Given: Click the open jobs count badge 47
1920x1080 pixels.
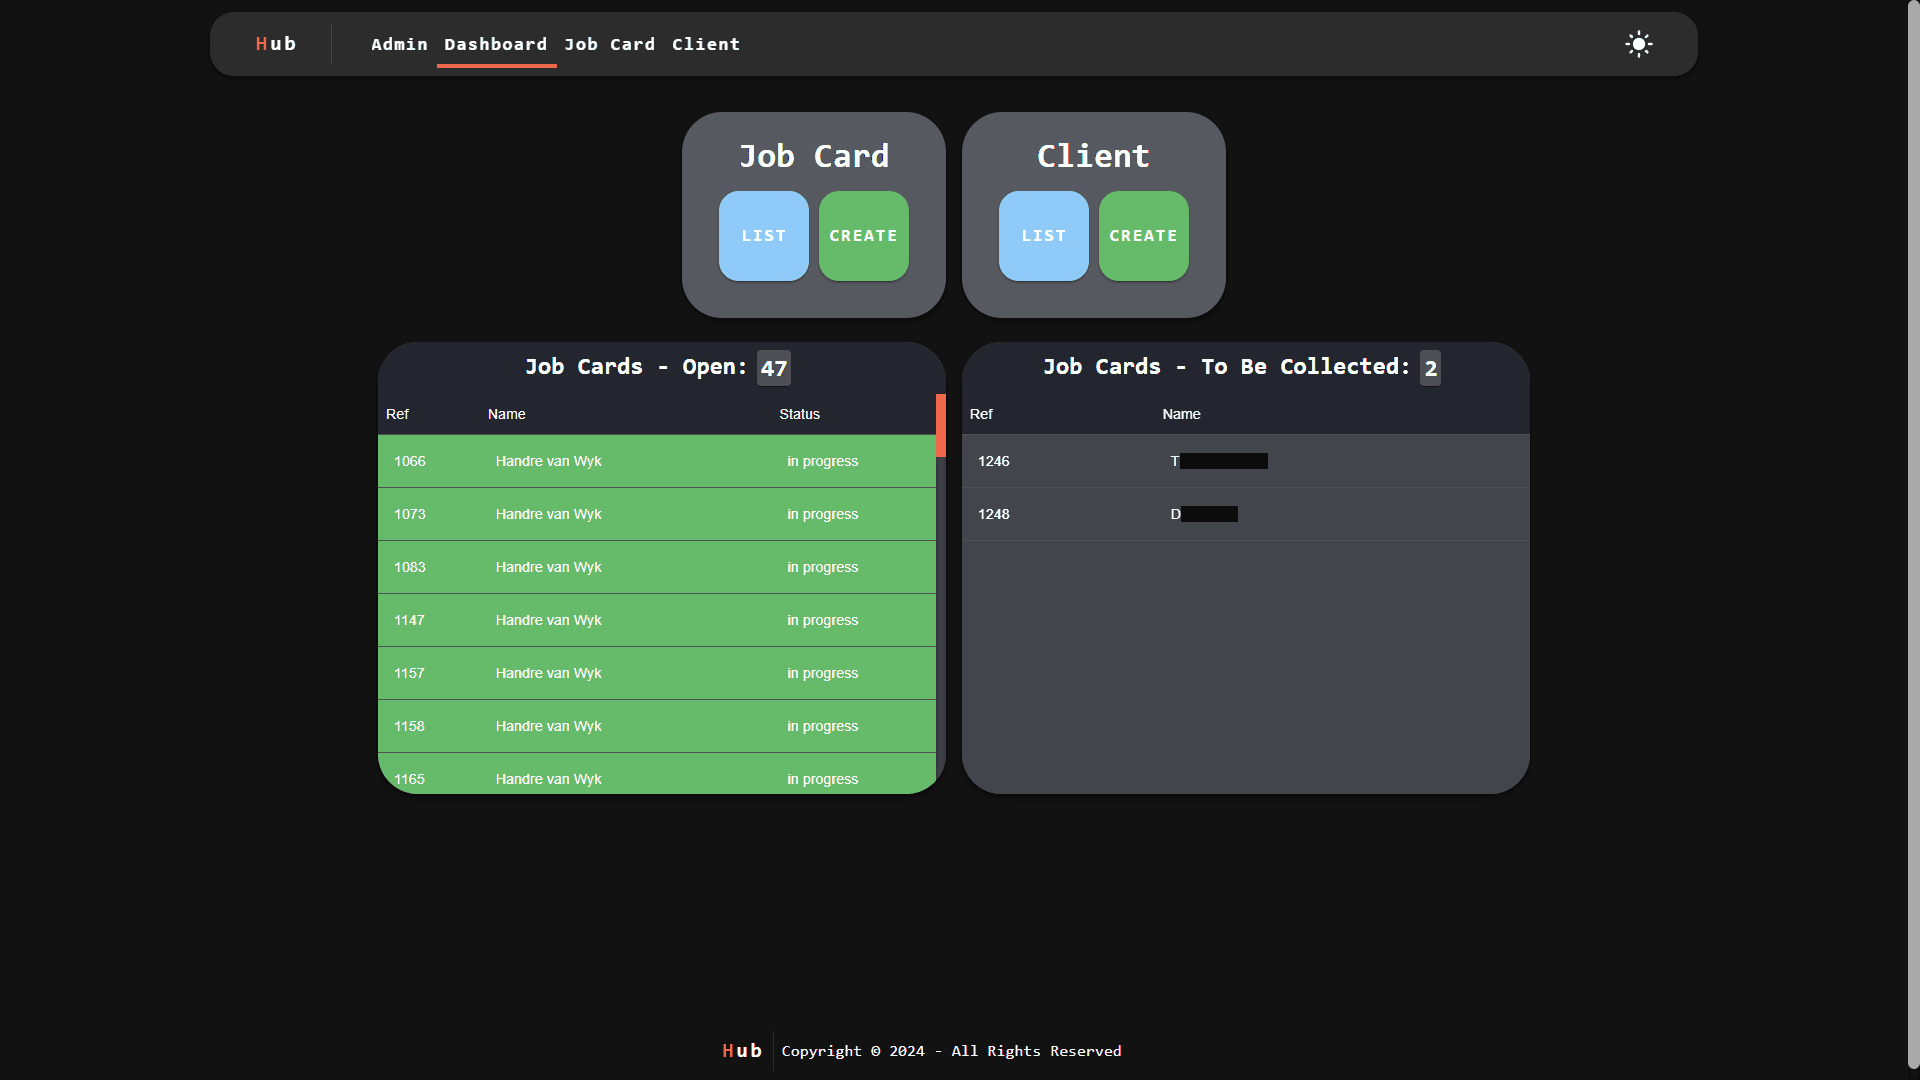Looking at the screenshot, I should coord(772,367).
